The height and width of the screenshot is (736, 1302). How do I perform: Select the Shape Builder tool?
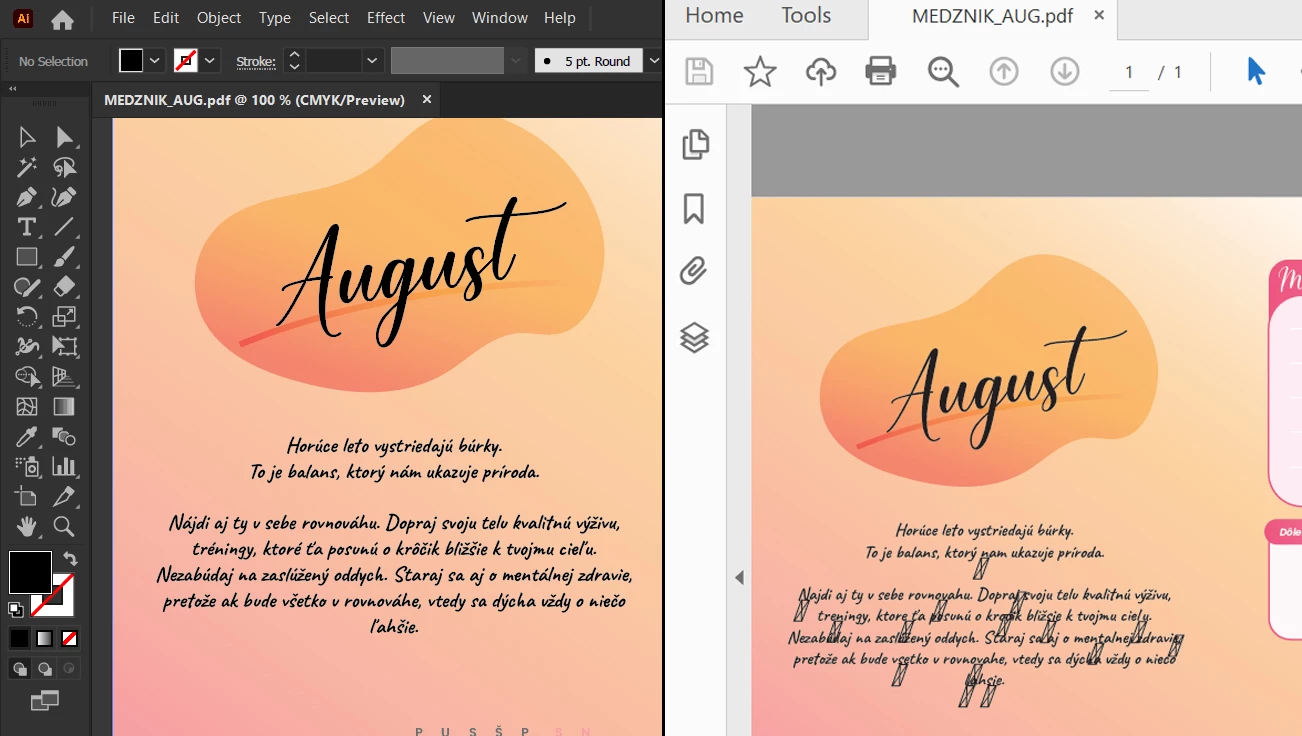pyautogui.click(x=27, y=377)
